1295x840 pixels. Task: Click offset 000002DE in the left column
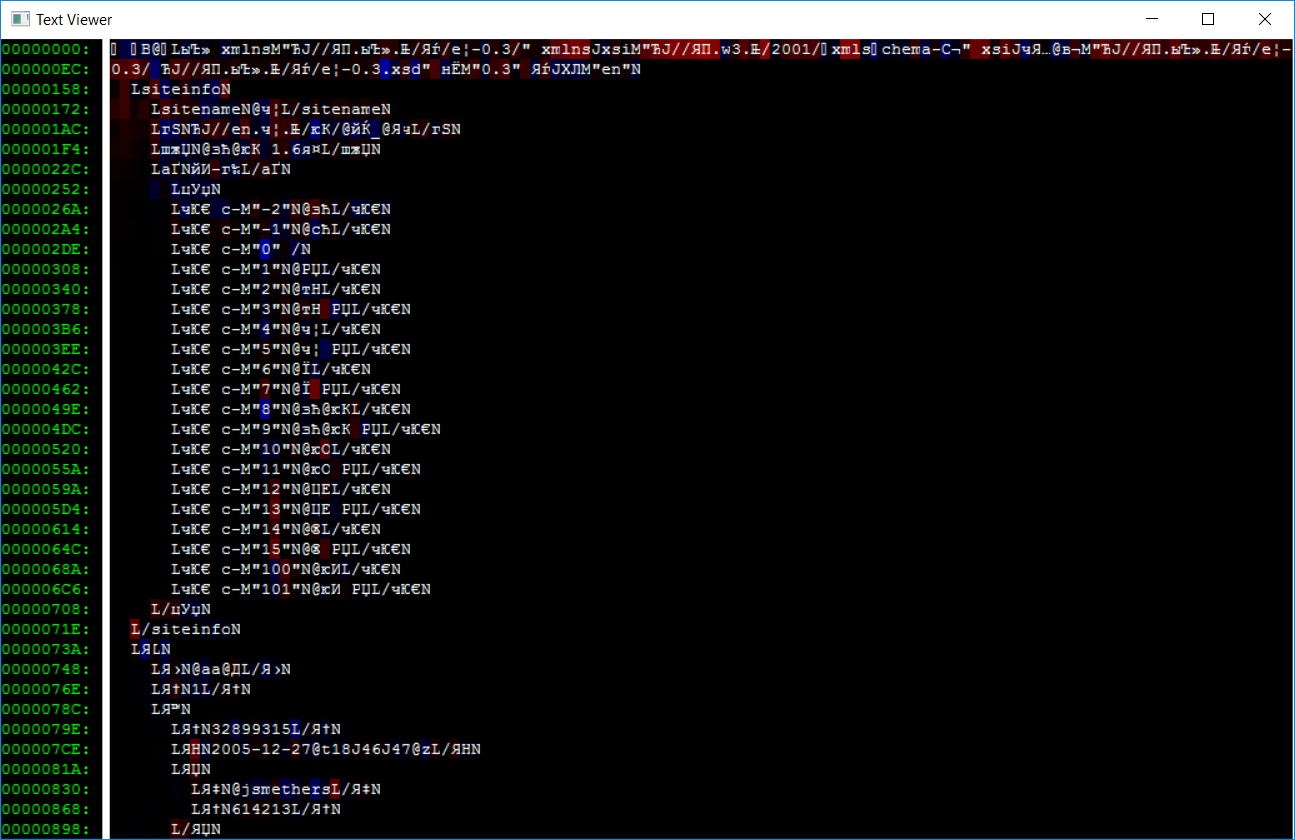pyautogui.click(x=46, y=249)
